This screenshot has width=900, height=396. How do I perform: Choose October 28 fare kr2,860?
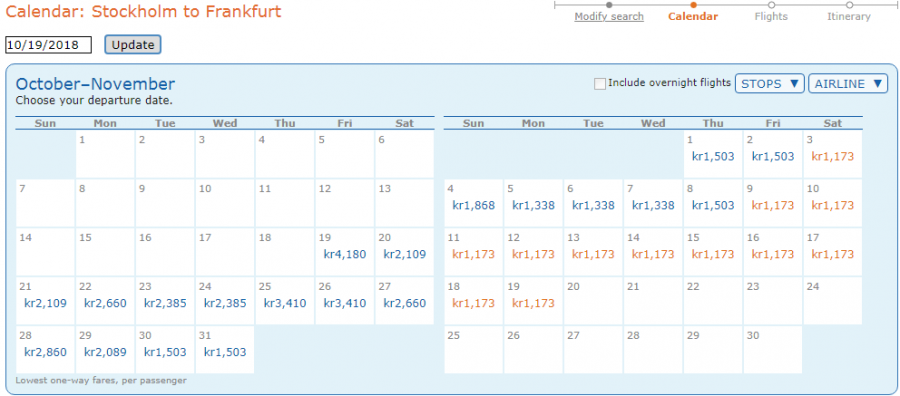tap(45, 352)
